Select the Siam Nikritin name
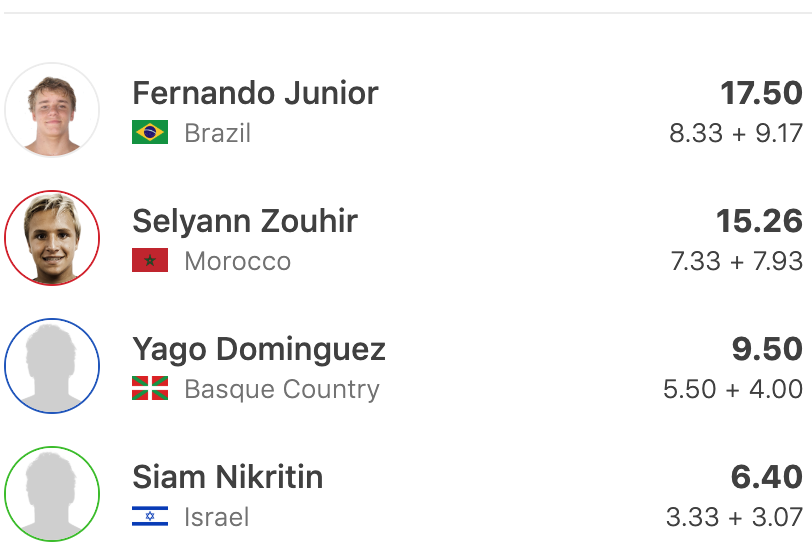 (x=228, y=477)
